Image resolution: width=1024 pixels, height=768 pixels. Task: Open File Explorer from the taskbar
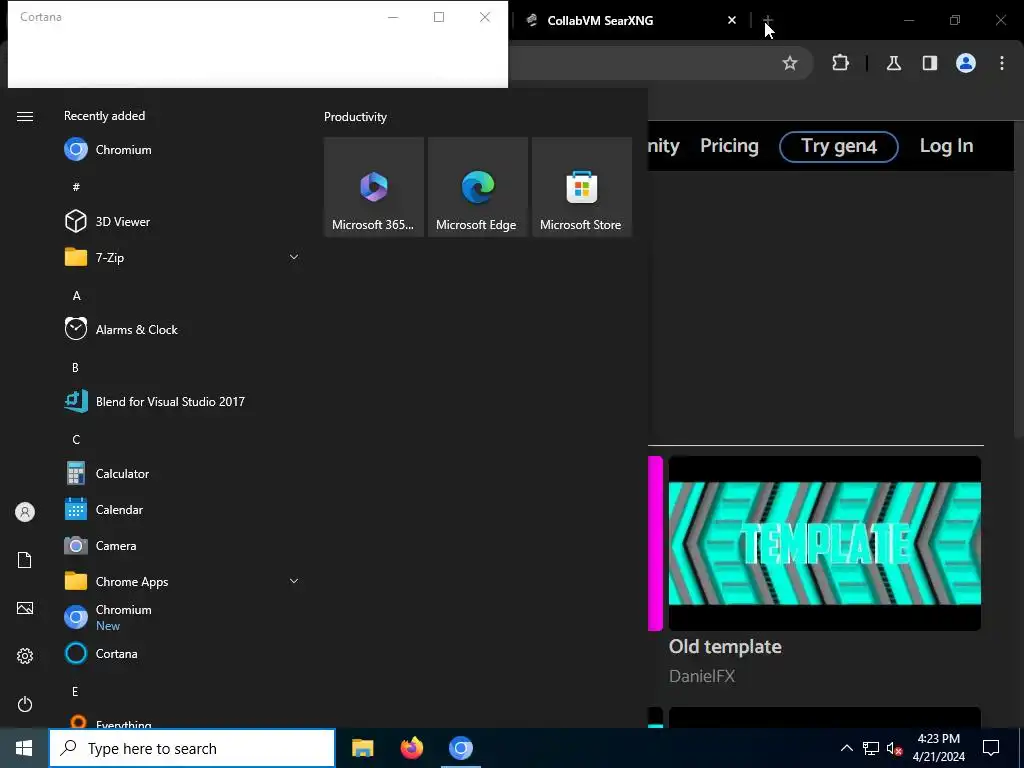(x=362, y=748)
